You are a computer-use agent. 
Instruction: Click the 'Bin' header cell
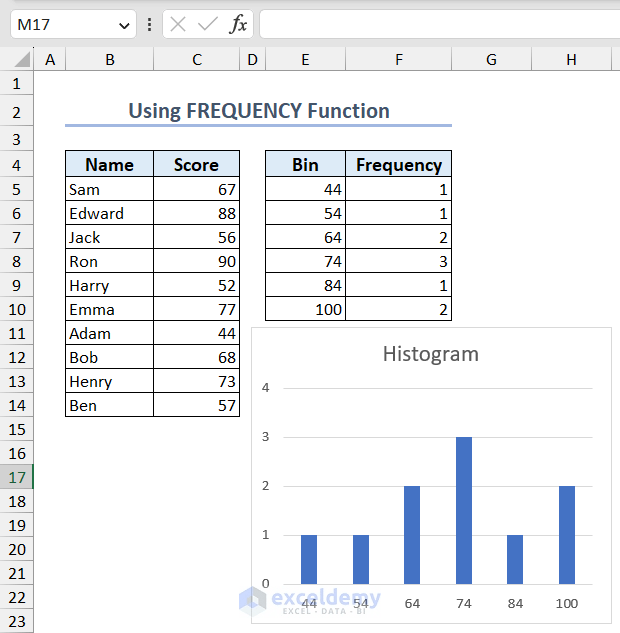point(306,164)
